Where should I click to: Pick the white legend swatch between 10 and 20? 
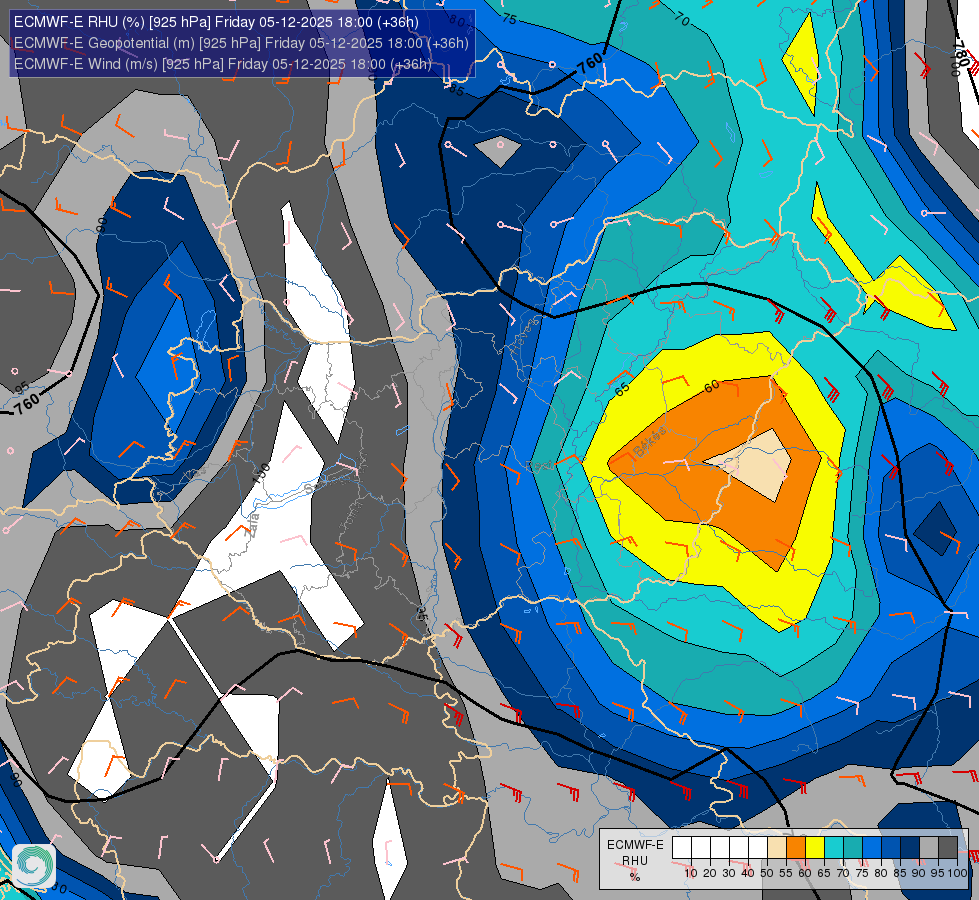701,848
